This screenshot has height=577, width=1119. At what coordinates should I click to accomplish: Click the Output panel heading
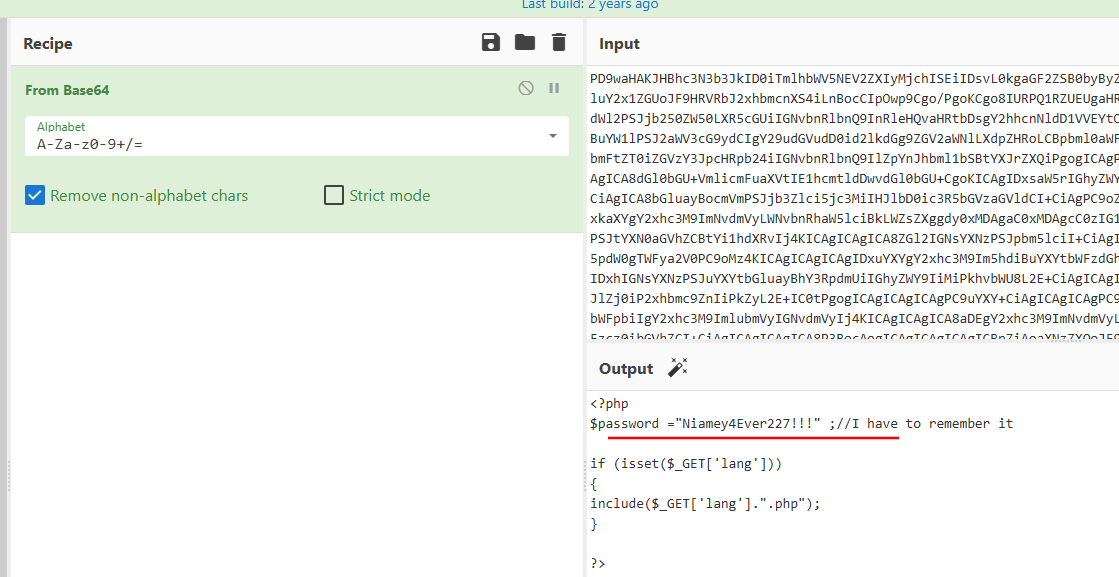(x=626, y=369)
